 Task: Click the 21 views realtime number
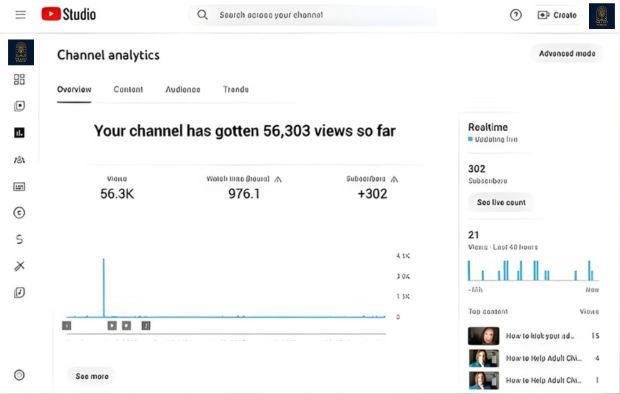click(473, 235)
